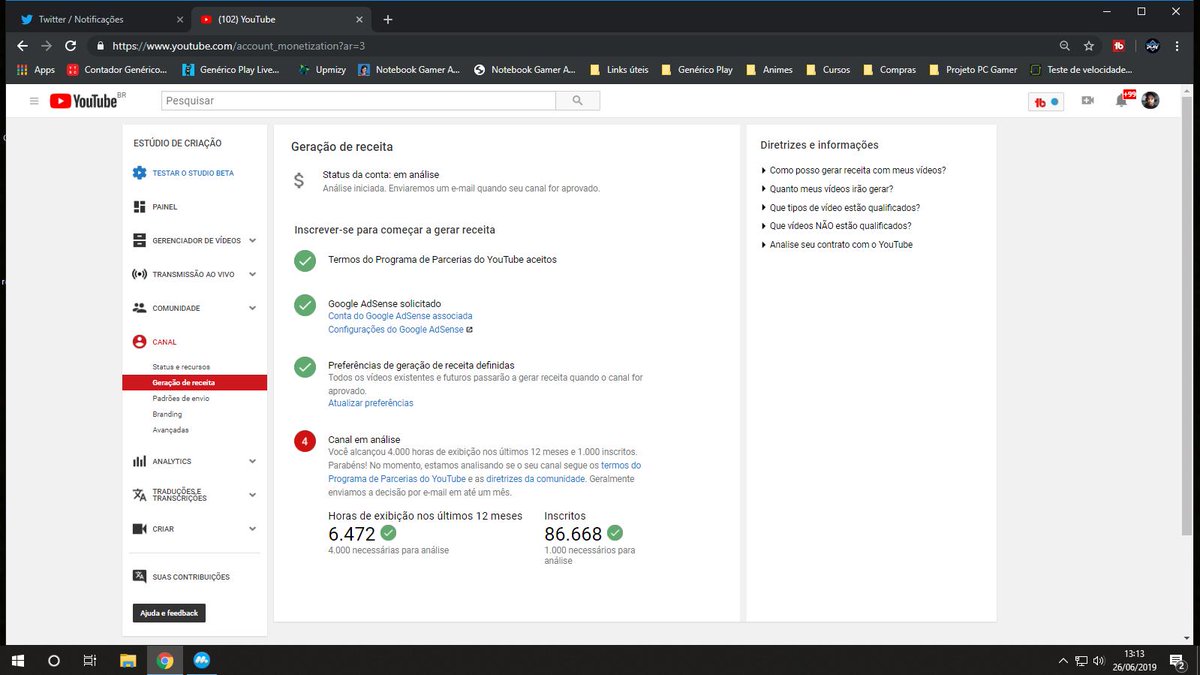
Task: Open diretrizes da comunidade link
Action: click(536, 479)
